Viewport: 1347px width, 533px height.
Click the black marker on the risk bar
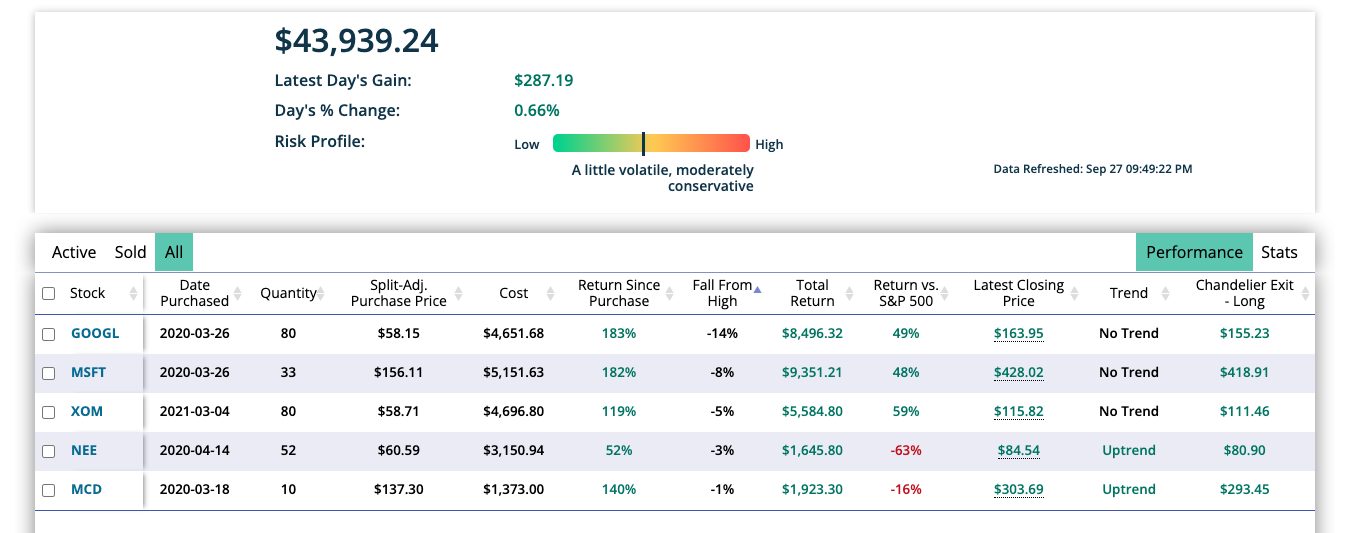643,143
